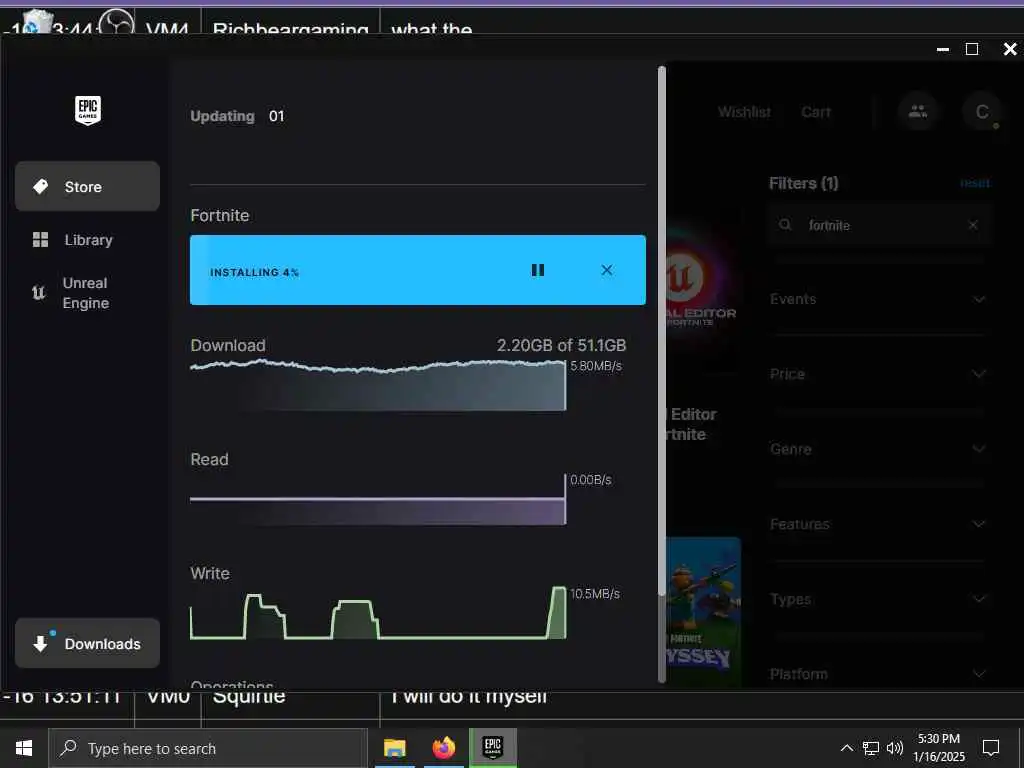Open File Explorer from taskbar
Viewport: 1024px width, 768px height.
394,748
